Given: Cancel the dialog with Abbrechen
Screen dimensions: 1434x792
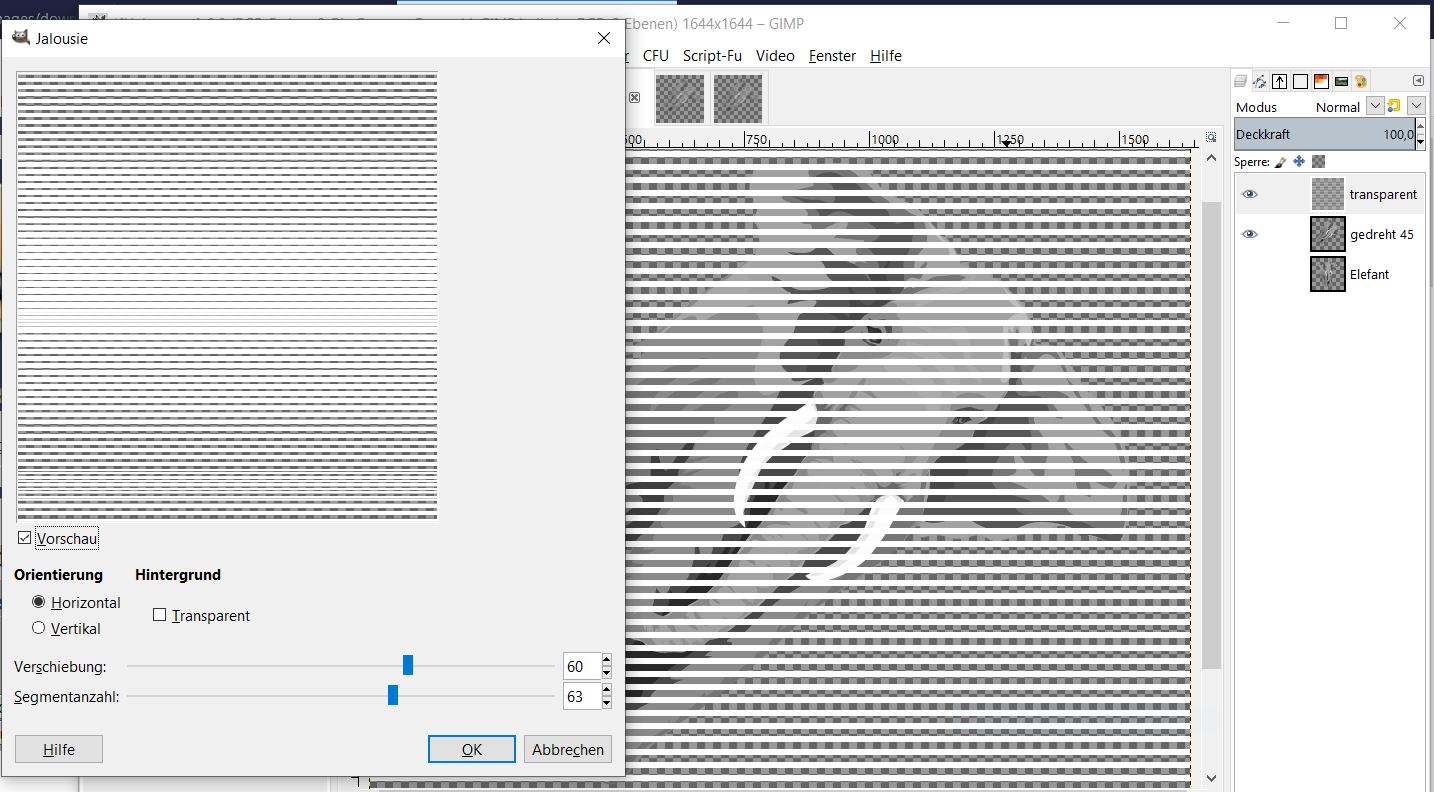Looking at the screenshot, I should 568,749.
